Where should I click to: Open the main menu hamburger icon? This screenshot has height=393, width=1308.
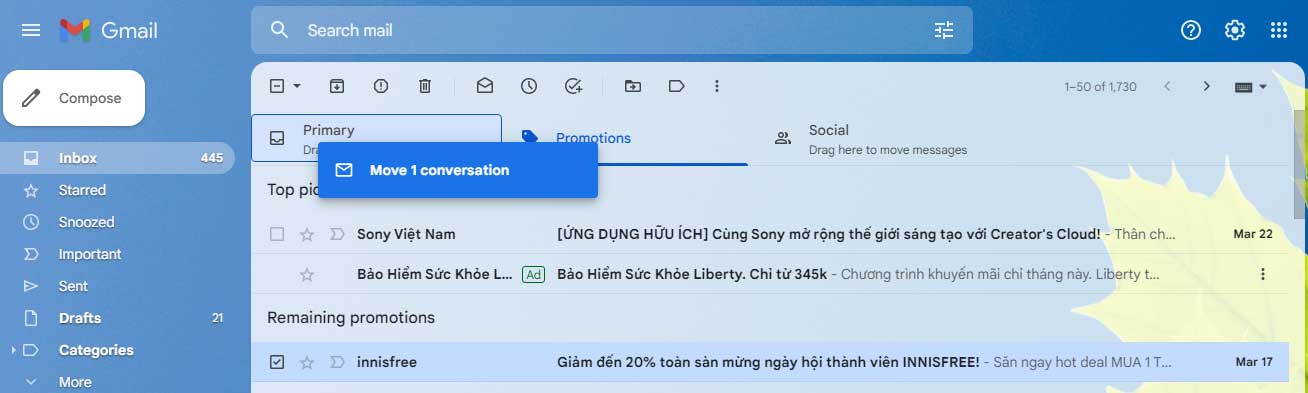coord(31,30)
